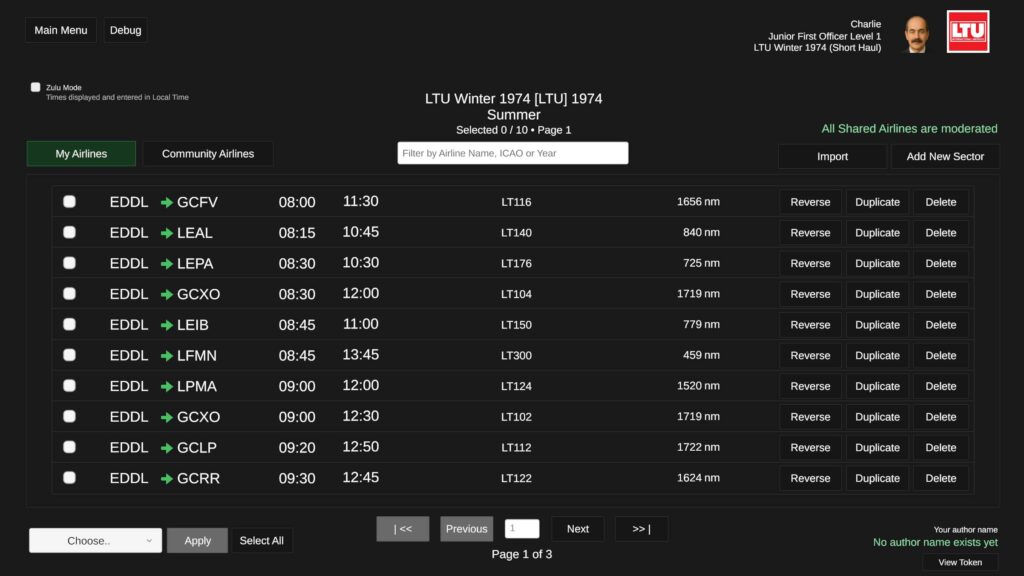Click the green arrow in the LFMN row

point(167,356)
